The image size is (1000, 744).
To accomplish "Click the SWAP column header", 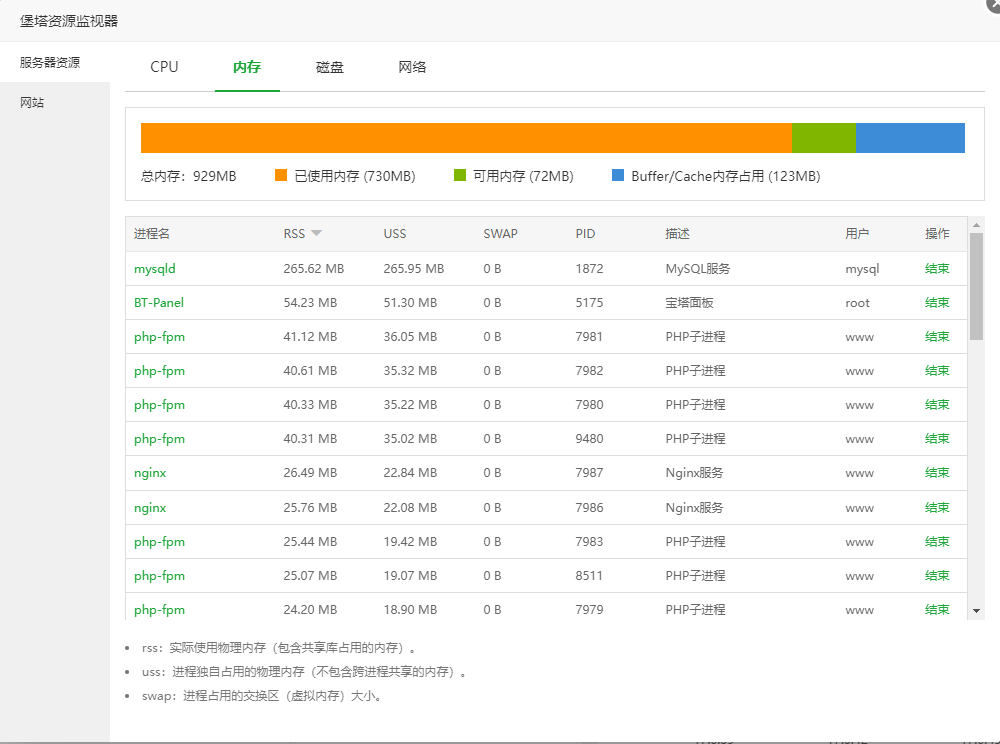I will (501, 233).
